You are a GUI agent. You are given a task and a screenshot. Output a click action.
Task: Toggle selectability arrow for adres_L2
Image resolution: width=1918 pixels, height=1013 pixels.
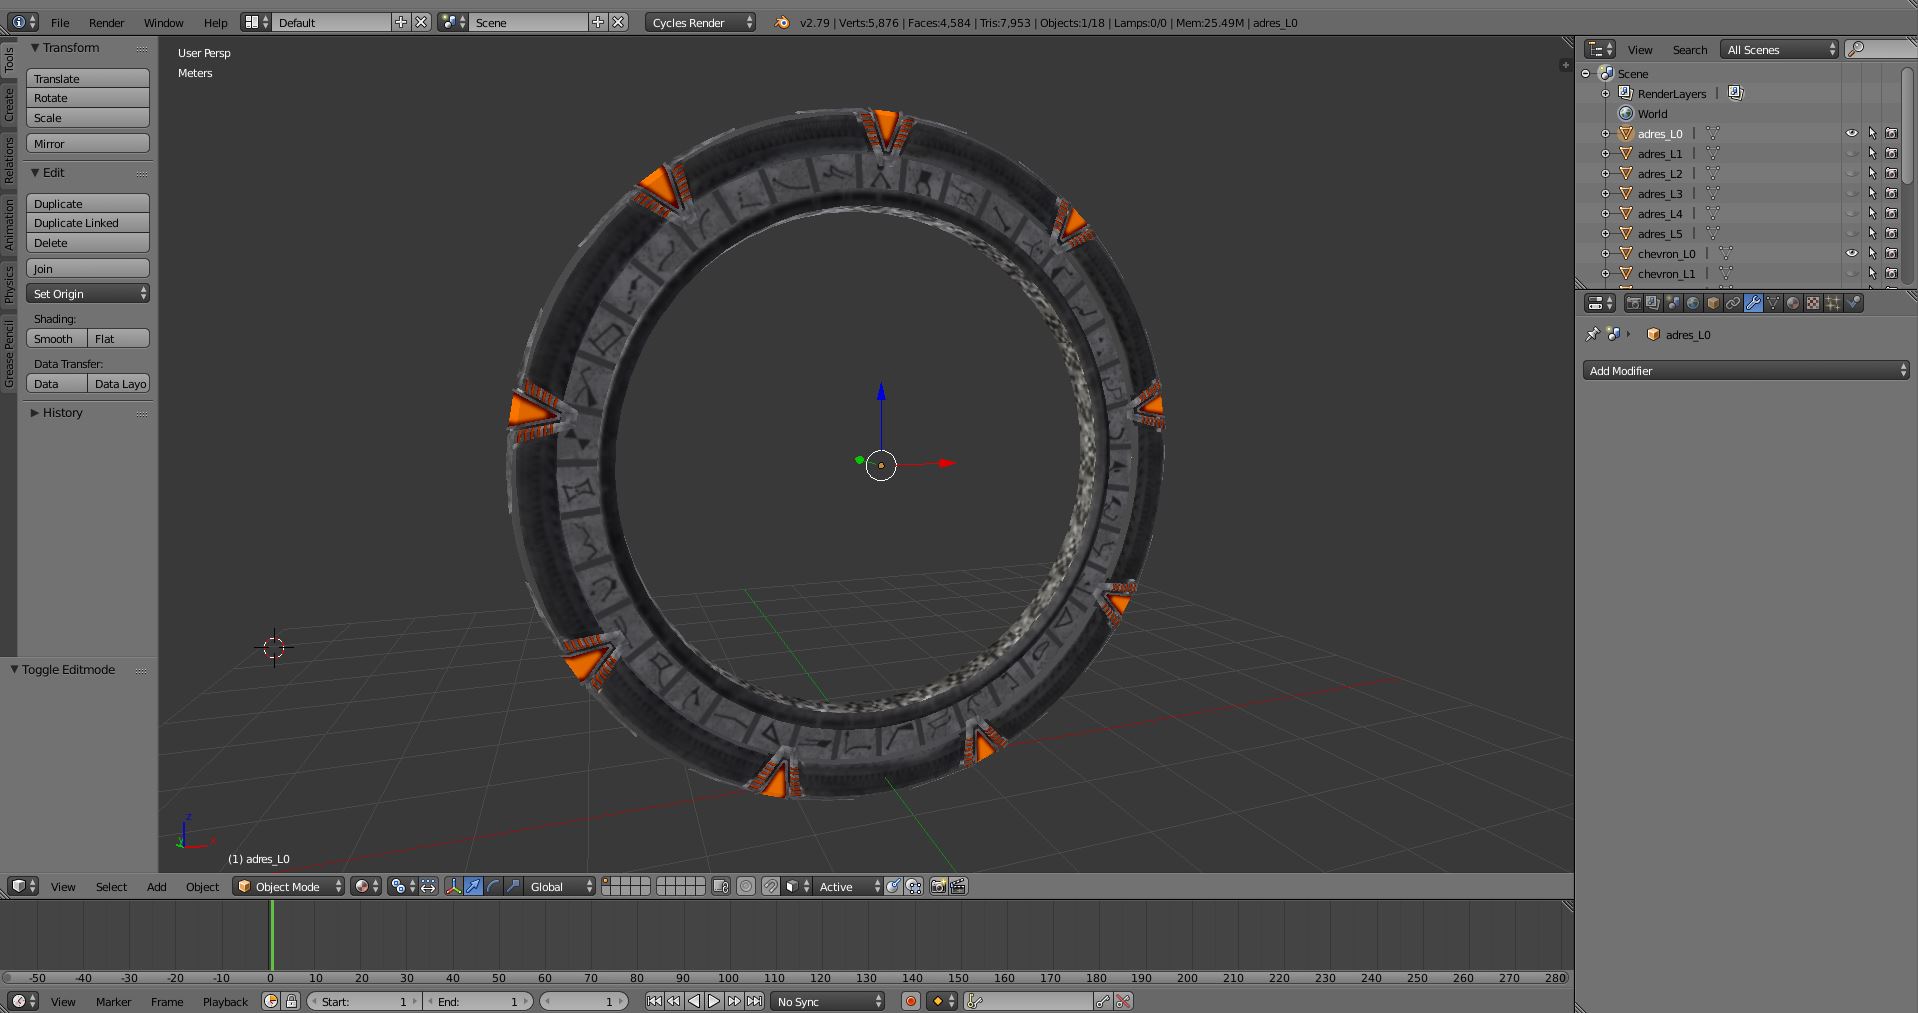point(1872,173)
